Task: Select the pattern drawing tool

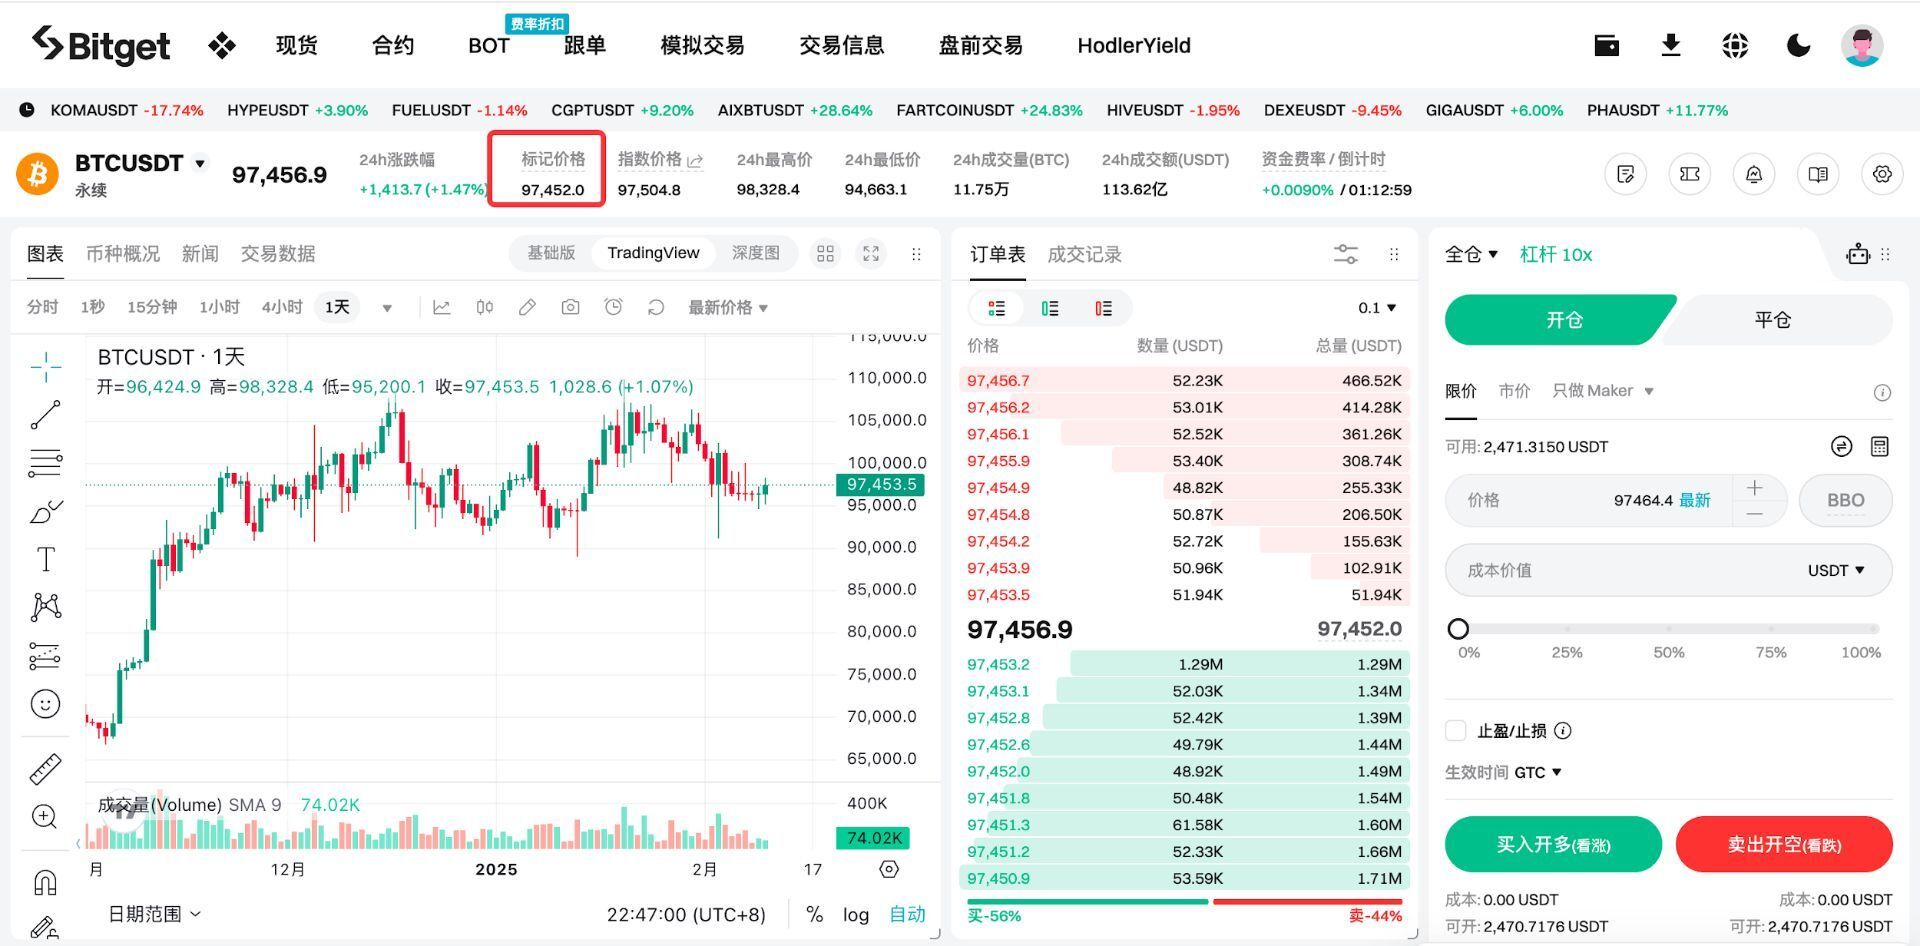Action: coord(45,607)
